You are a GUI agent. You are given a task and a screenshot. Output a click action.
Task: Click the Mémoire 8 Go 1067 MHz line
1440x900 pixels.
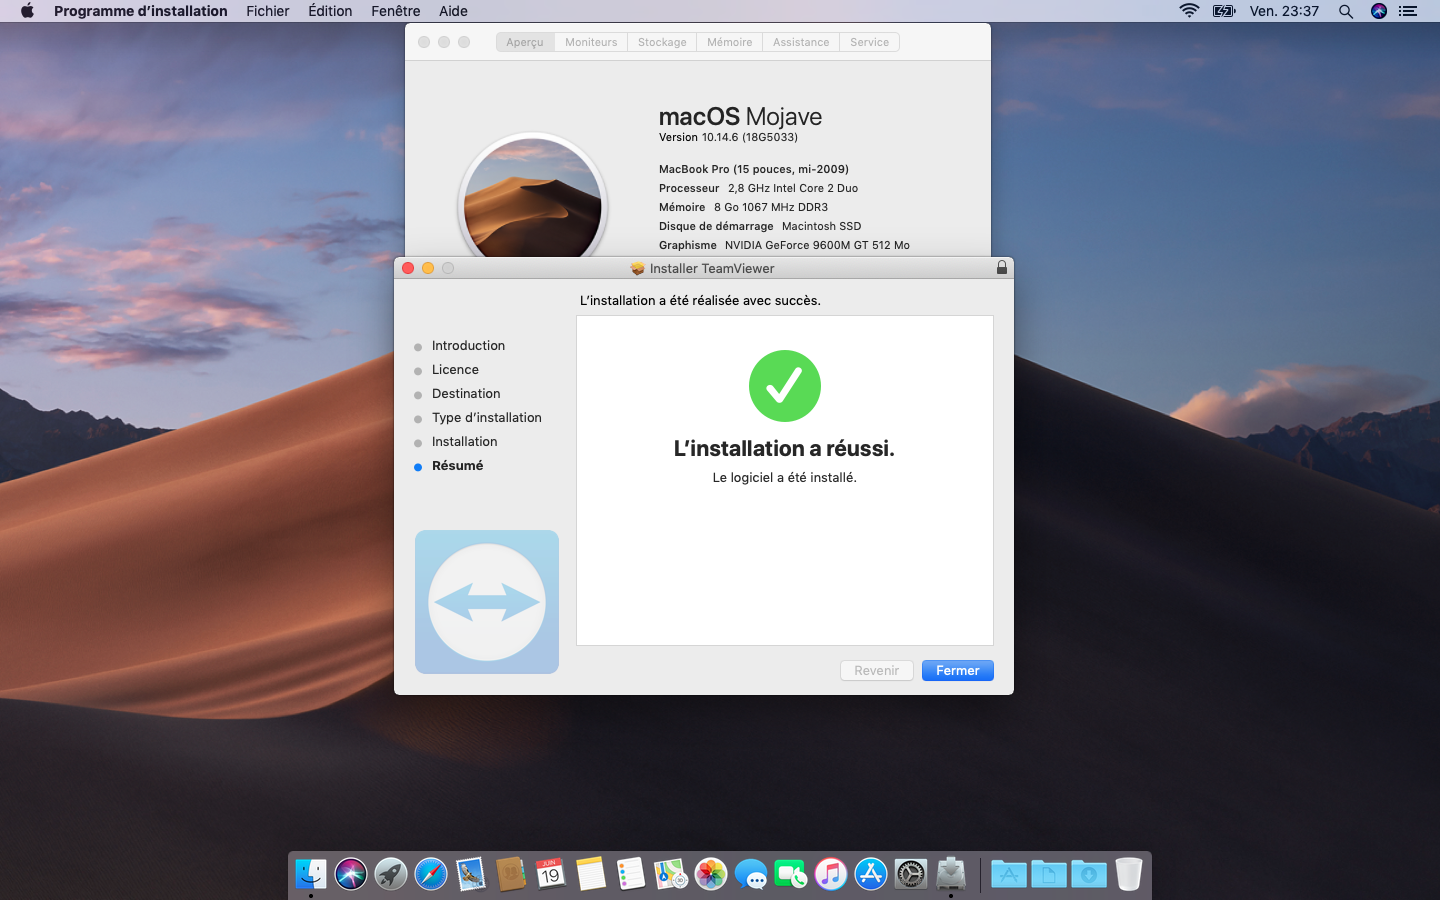[x=743, y=207]
